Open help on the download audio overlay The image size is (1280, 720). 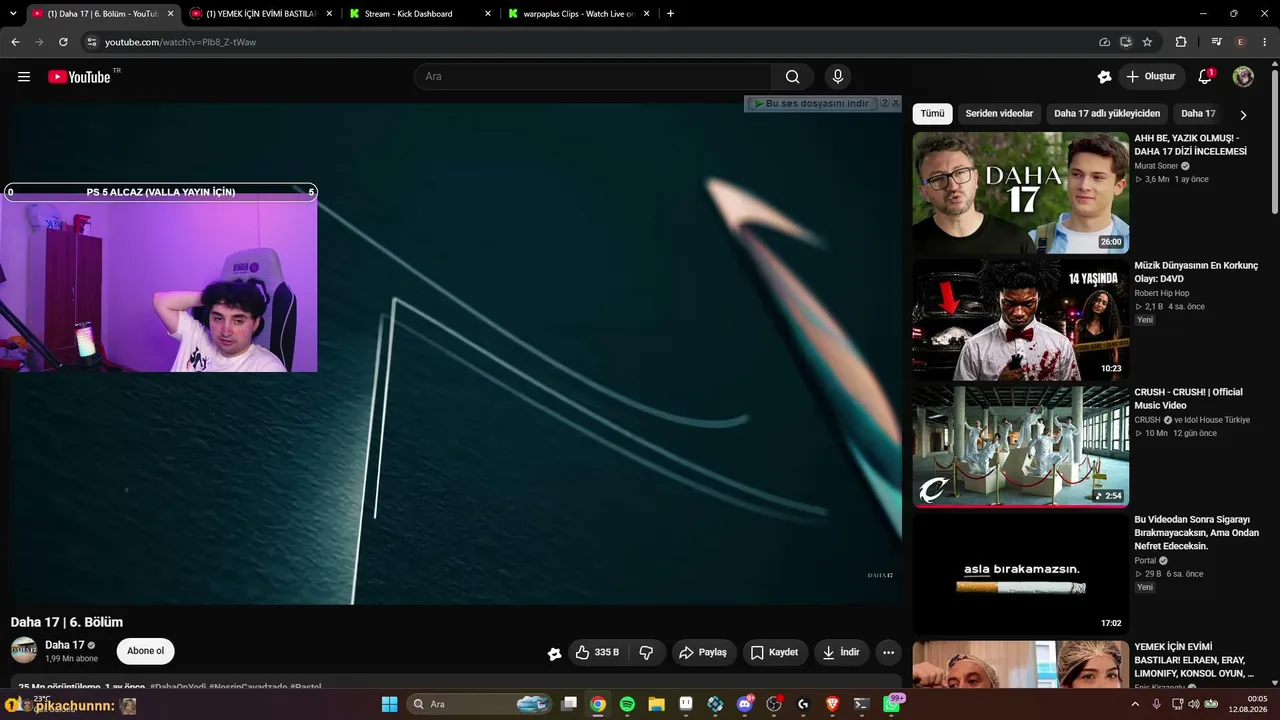[x=884, y=103]
